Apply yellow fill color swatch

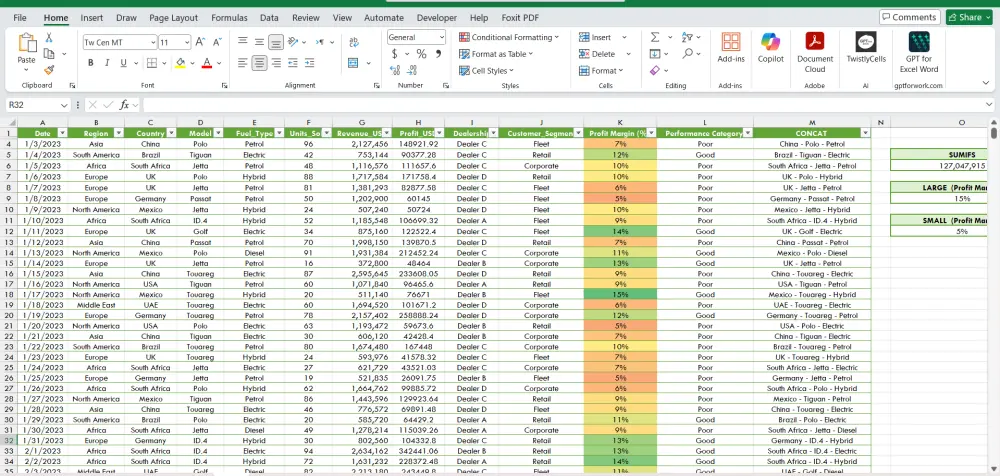pyautogui.click(x=180, y=63)
